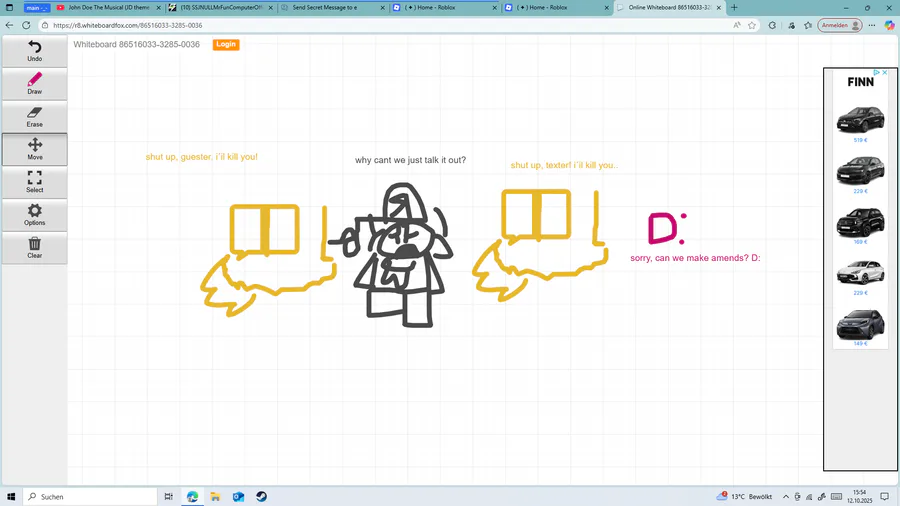Open Steam from the taskbar

click(x=261, y=496)
